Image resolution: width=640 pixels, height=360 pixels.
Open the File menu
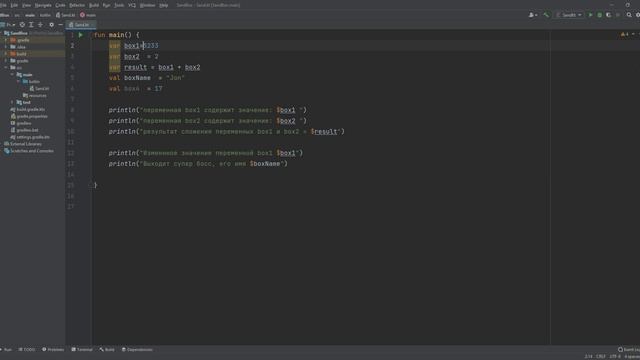coord(3,5)
